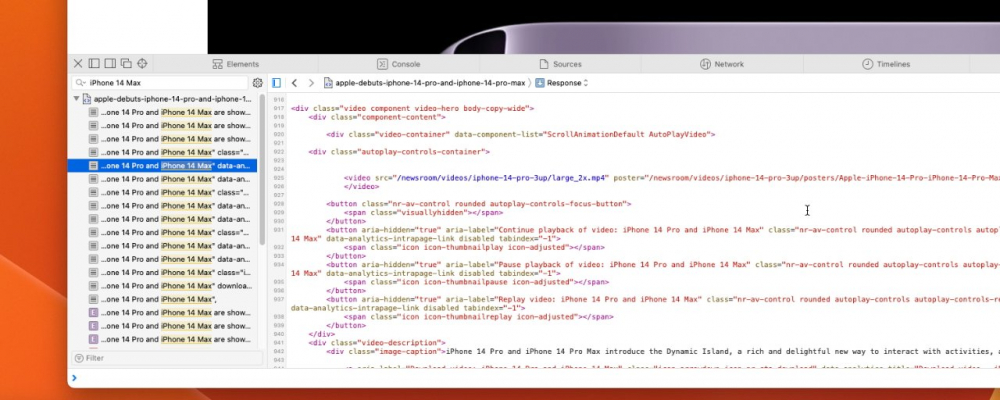The height and width of the screenshot is (400, 1000).
Task: Open the Response dropdown in path bar
Action: (562, 83)
